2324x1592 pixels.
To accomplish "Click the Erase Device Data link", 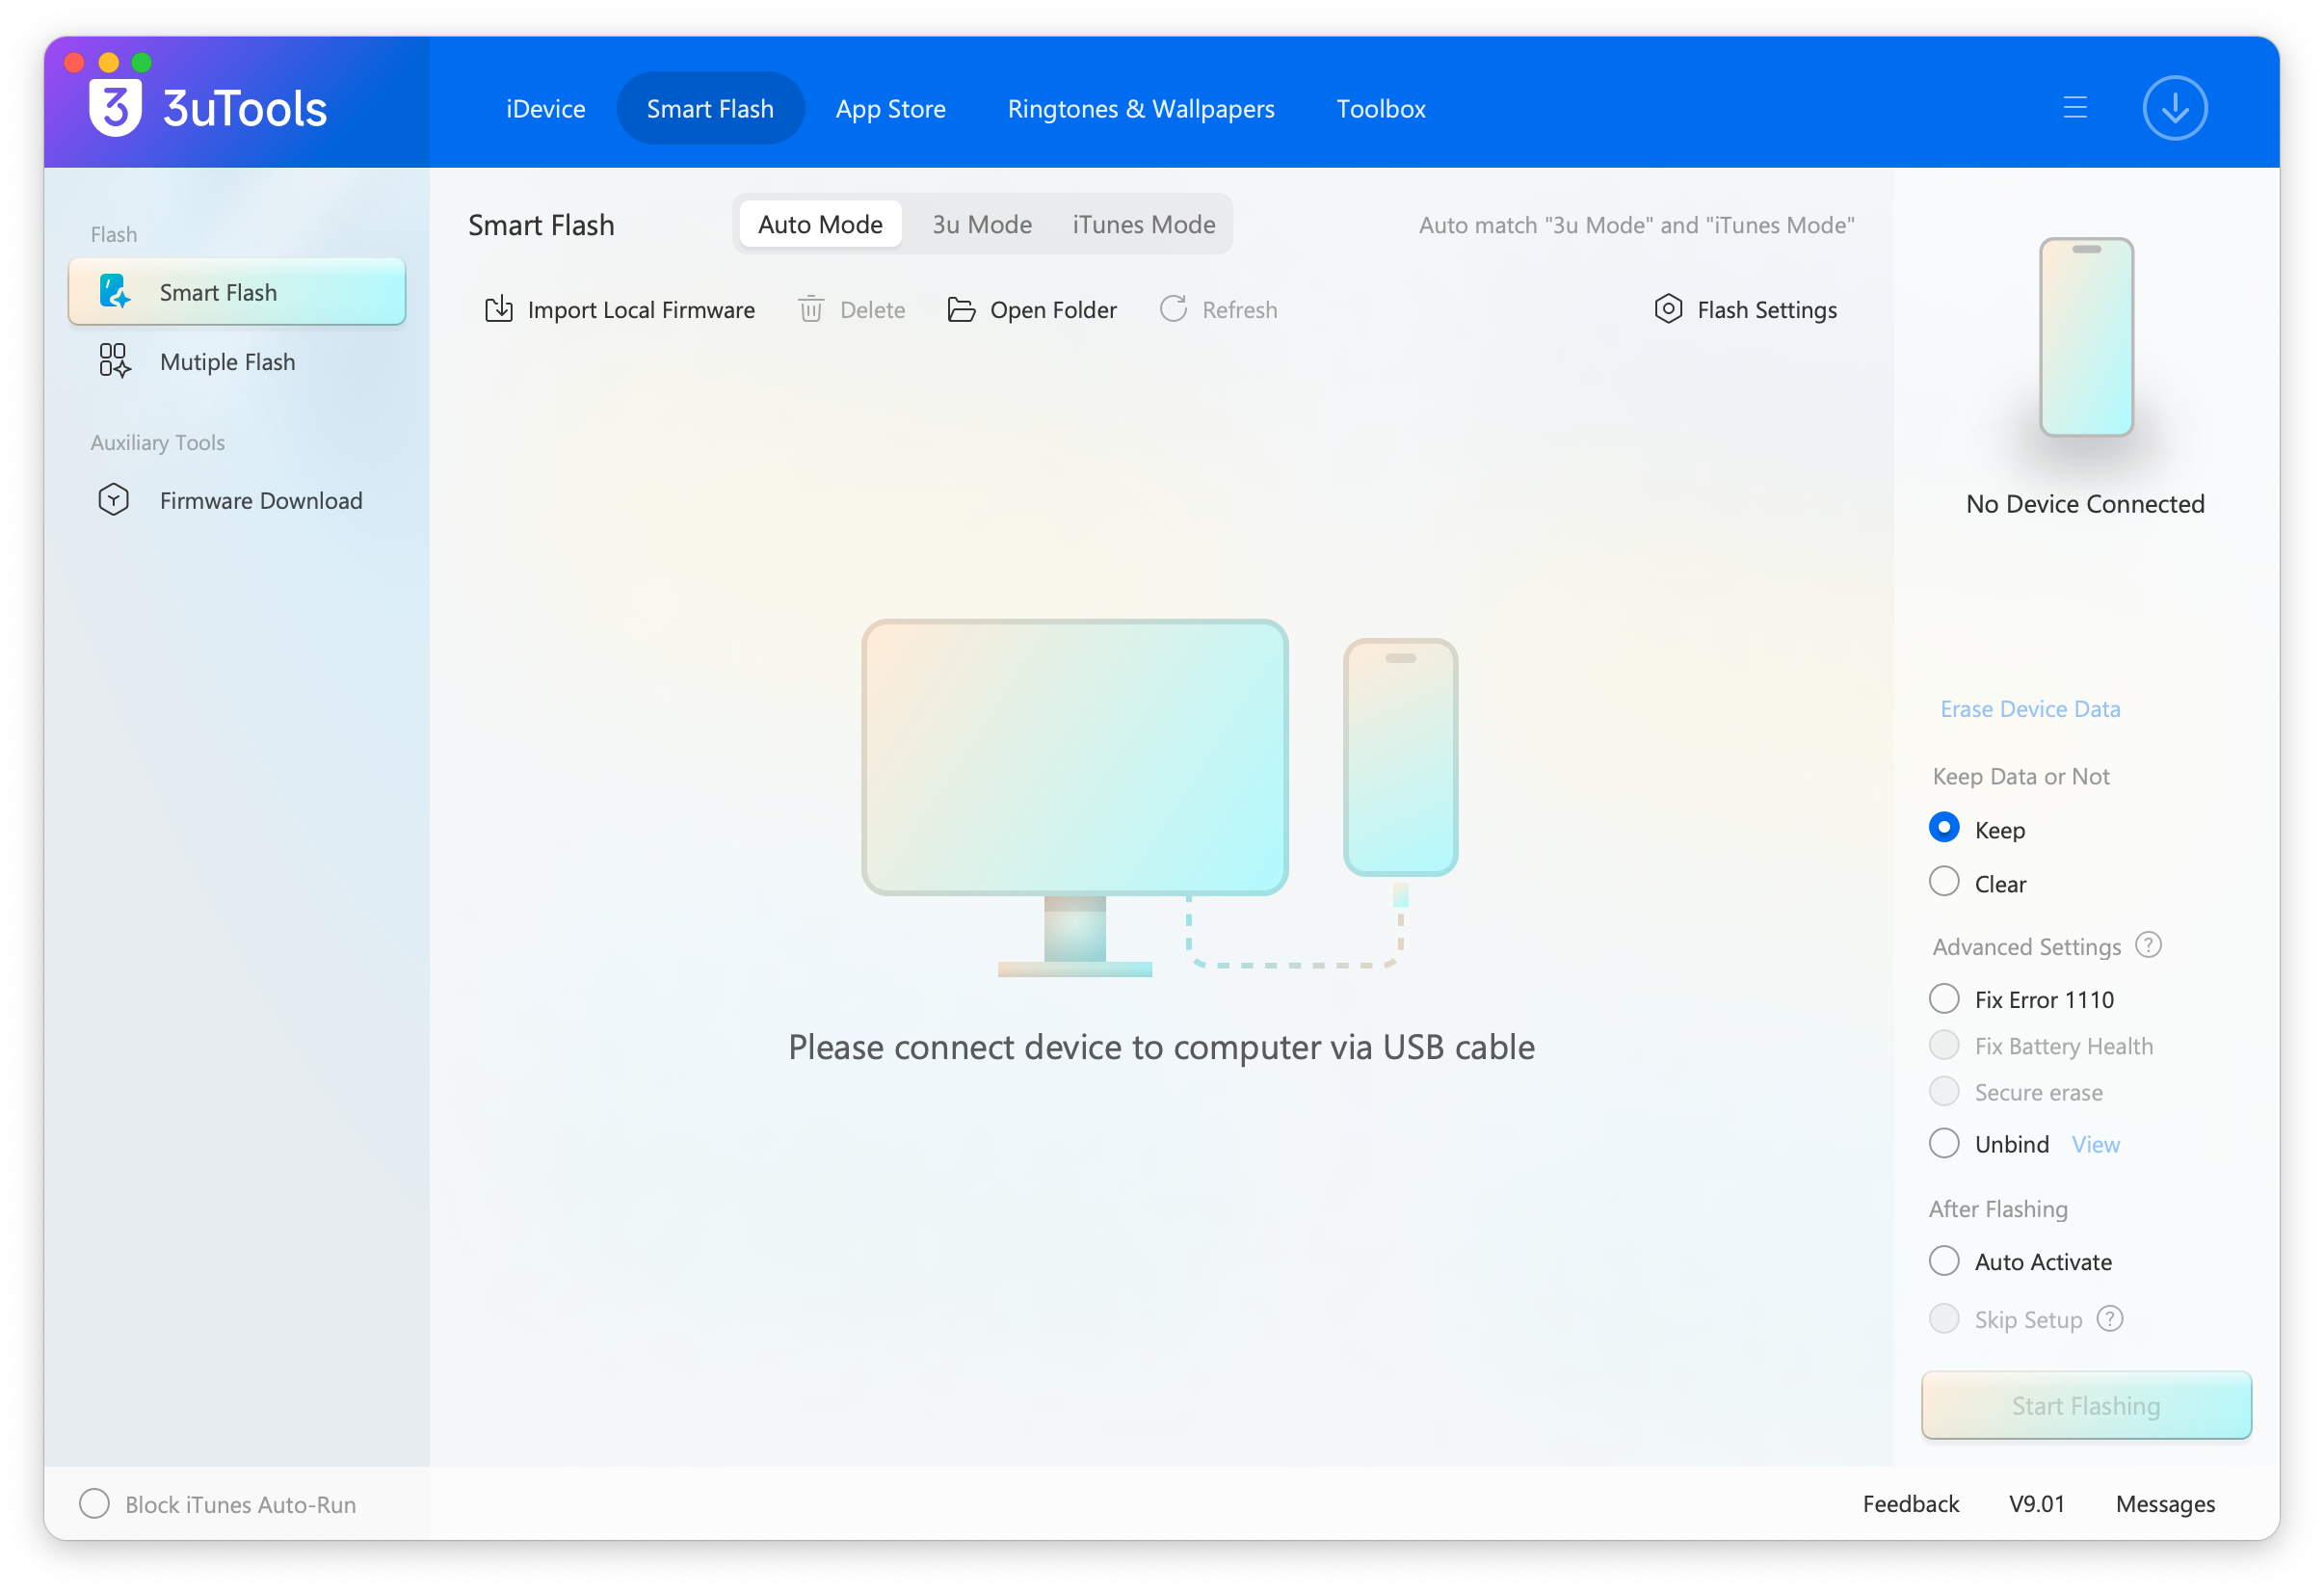I will pos(2030,708).
